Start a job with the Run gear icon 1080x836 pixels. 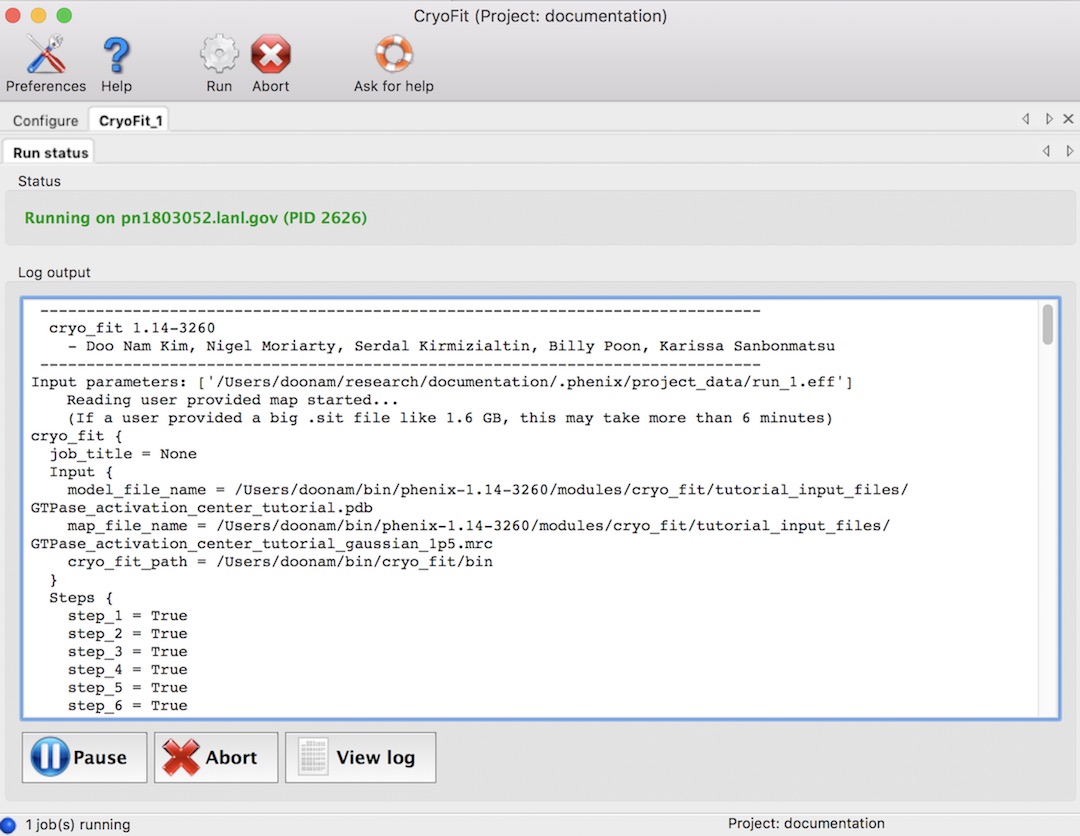(218, 55)
